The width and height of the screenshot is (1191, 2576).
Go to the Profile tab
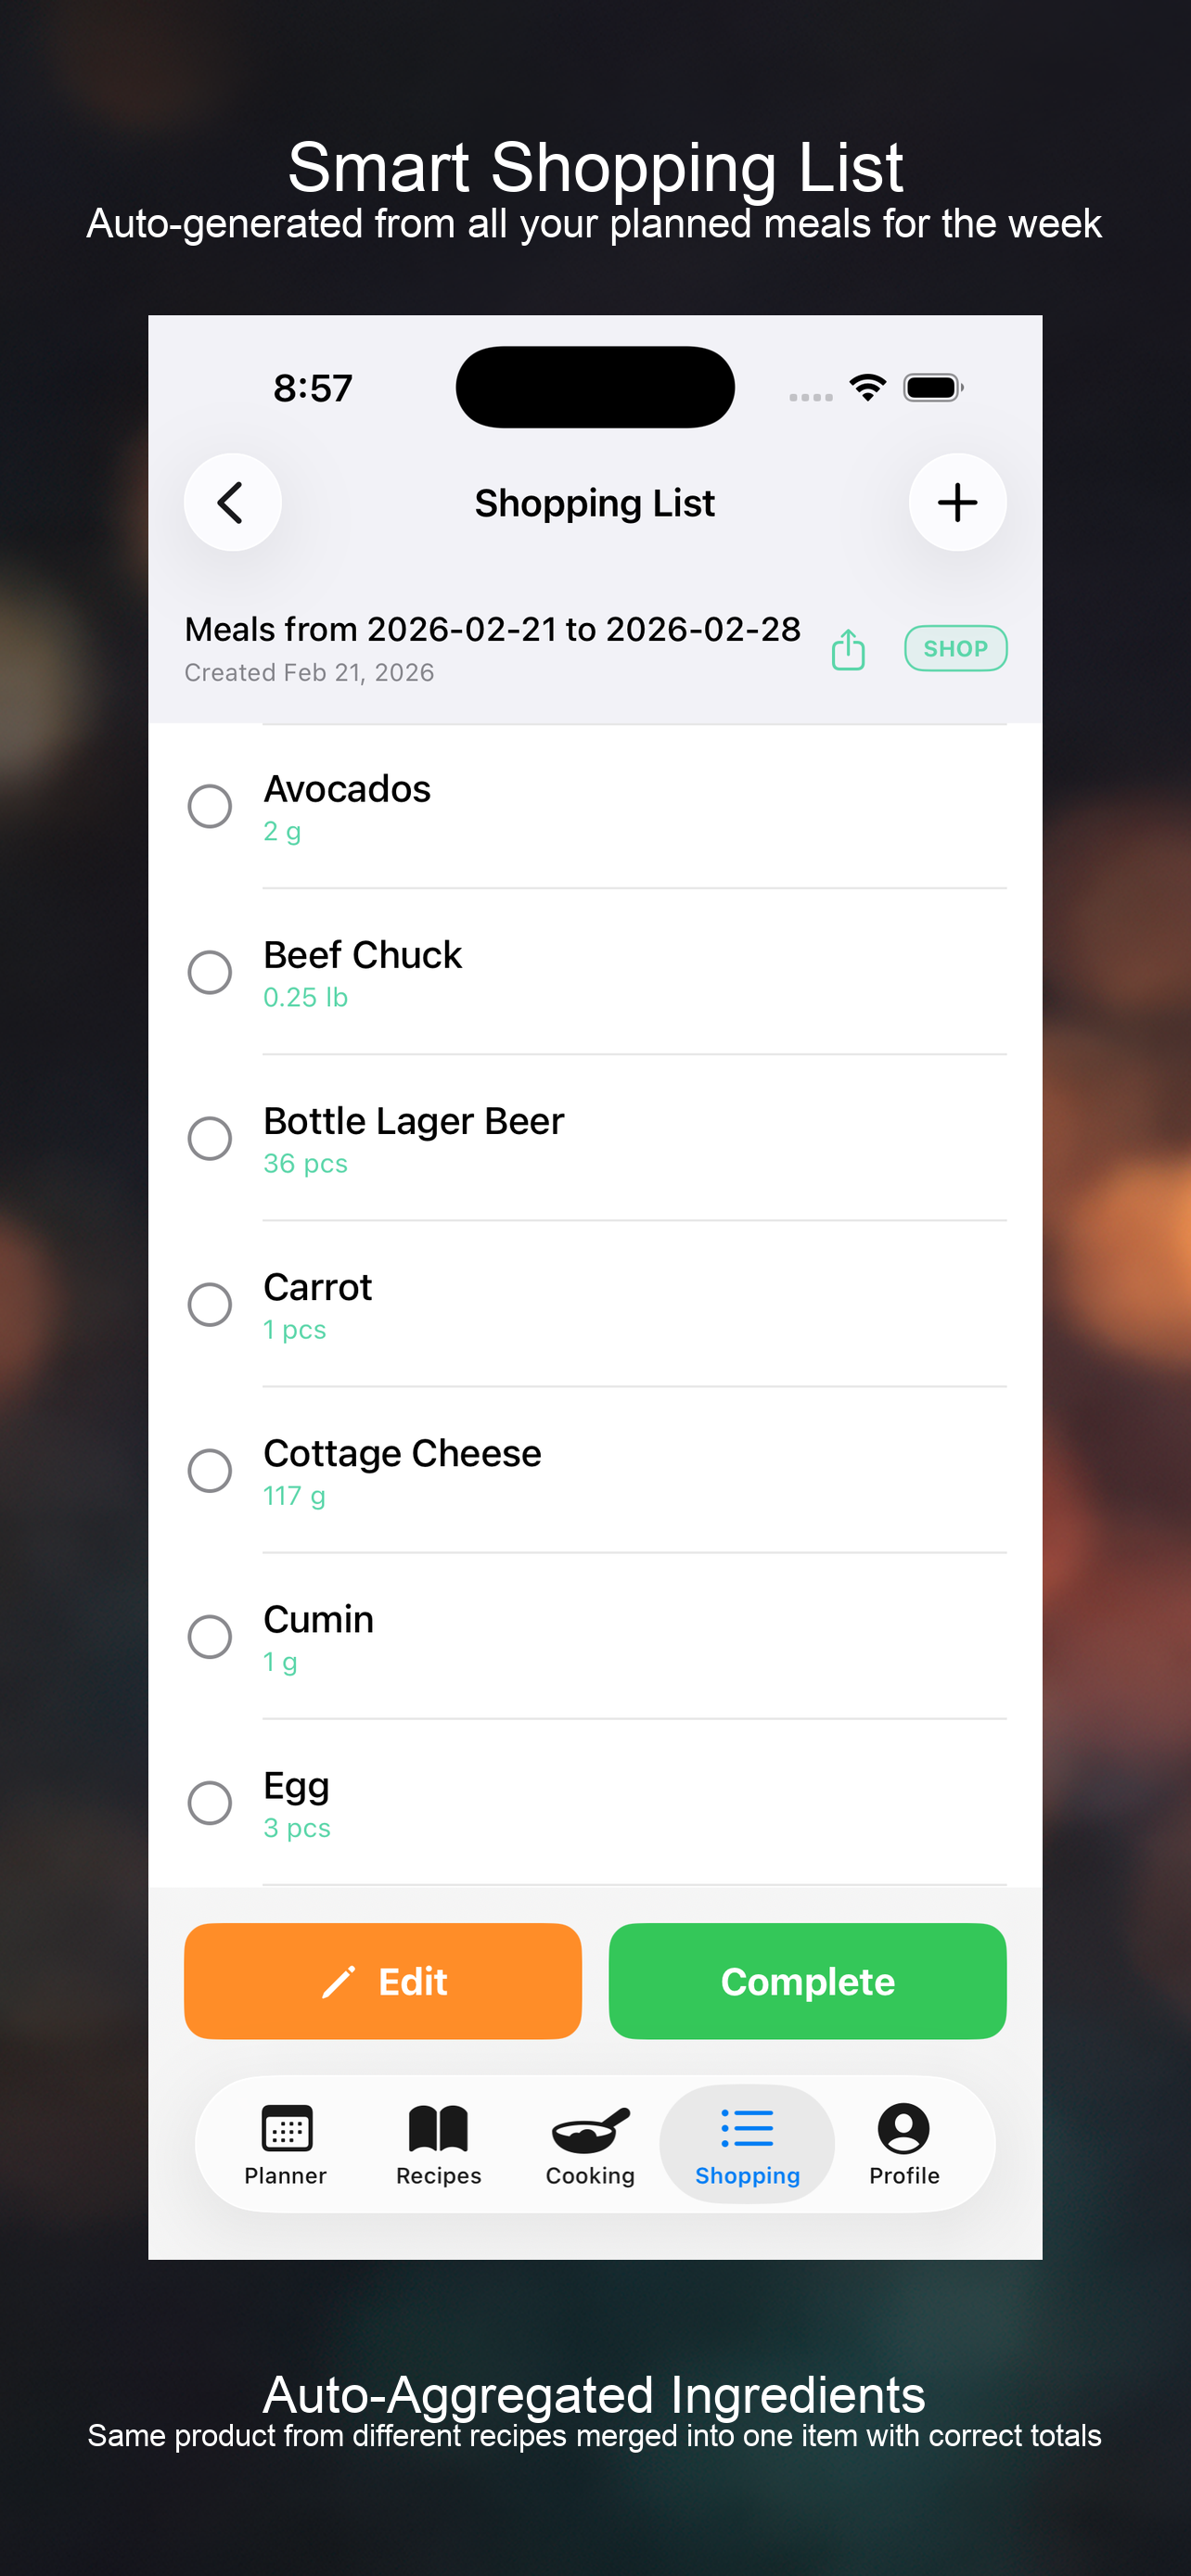904,2144
